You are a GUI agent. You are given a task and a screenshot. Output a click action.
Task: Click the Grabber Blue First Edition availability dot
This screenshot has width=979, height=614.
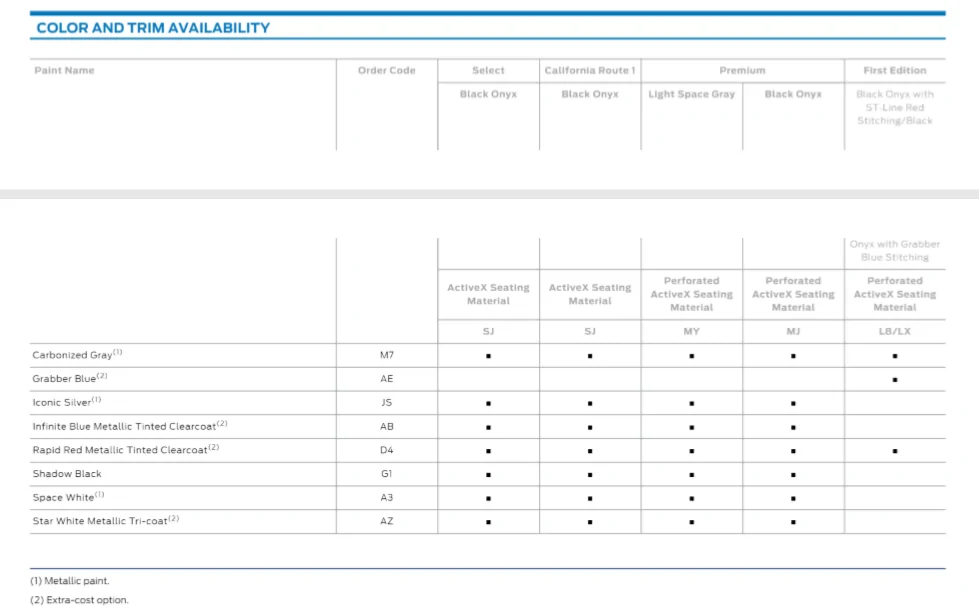pyautogui.click(x=895, y=380)
